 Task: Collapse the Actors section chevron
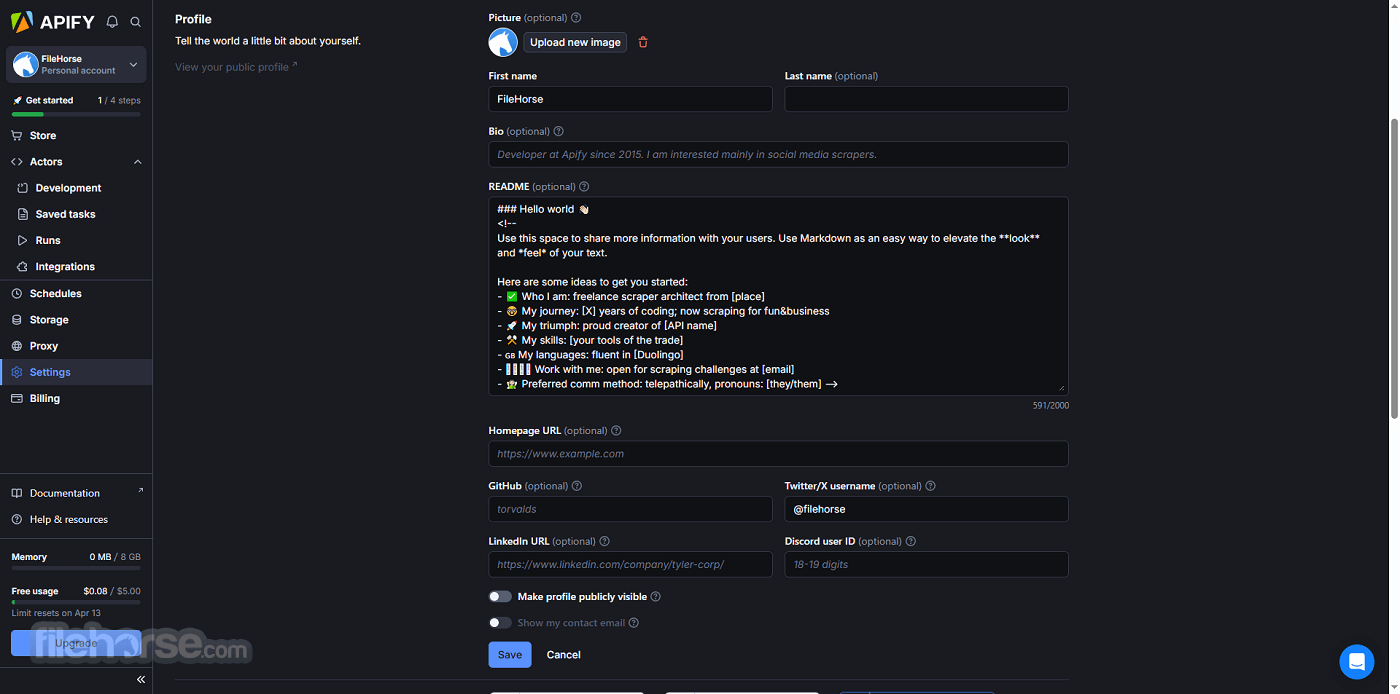[x=138, y=162]
